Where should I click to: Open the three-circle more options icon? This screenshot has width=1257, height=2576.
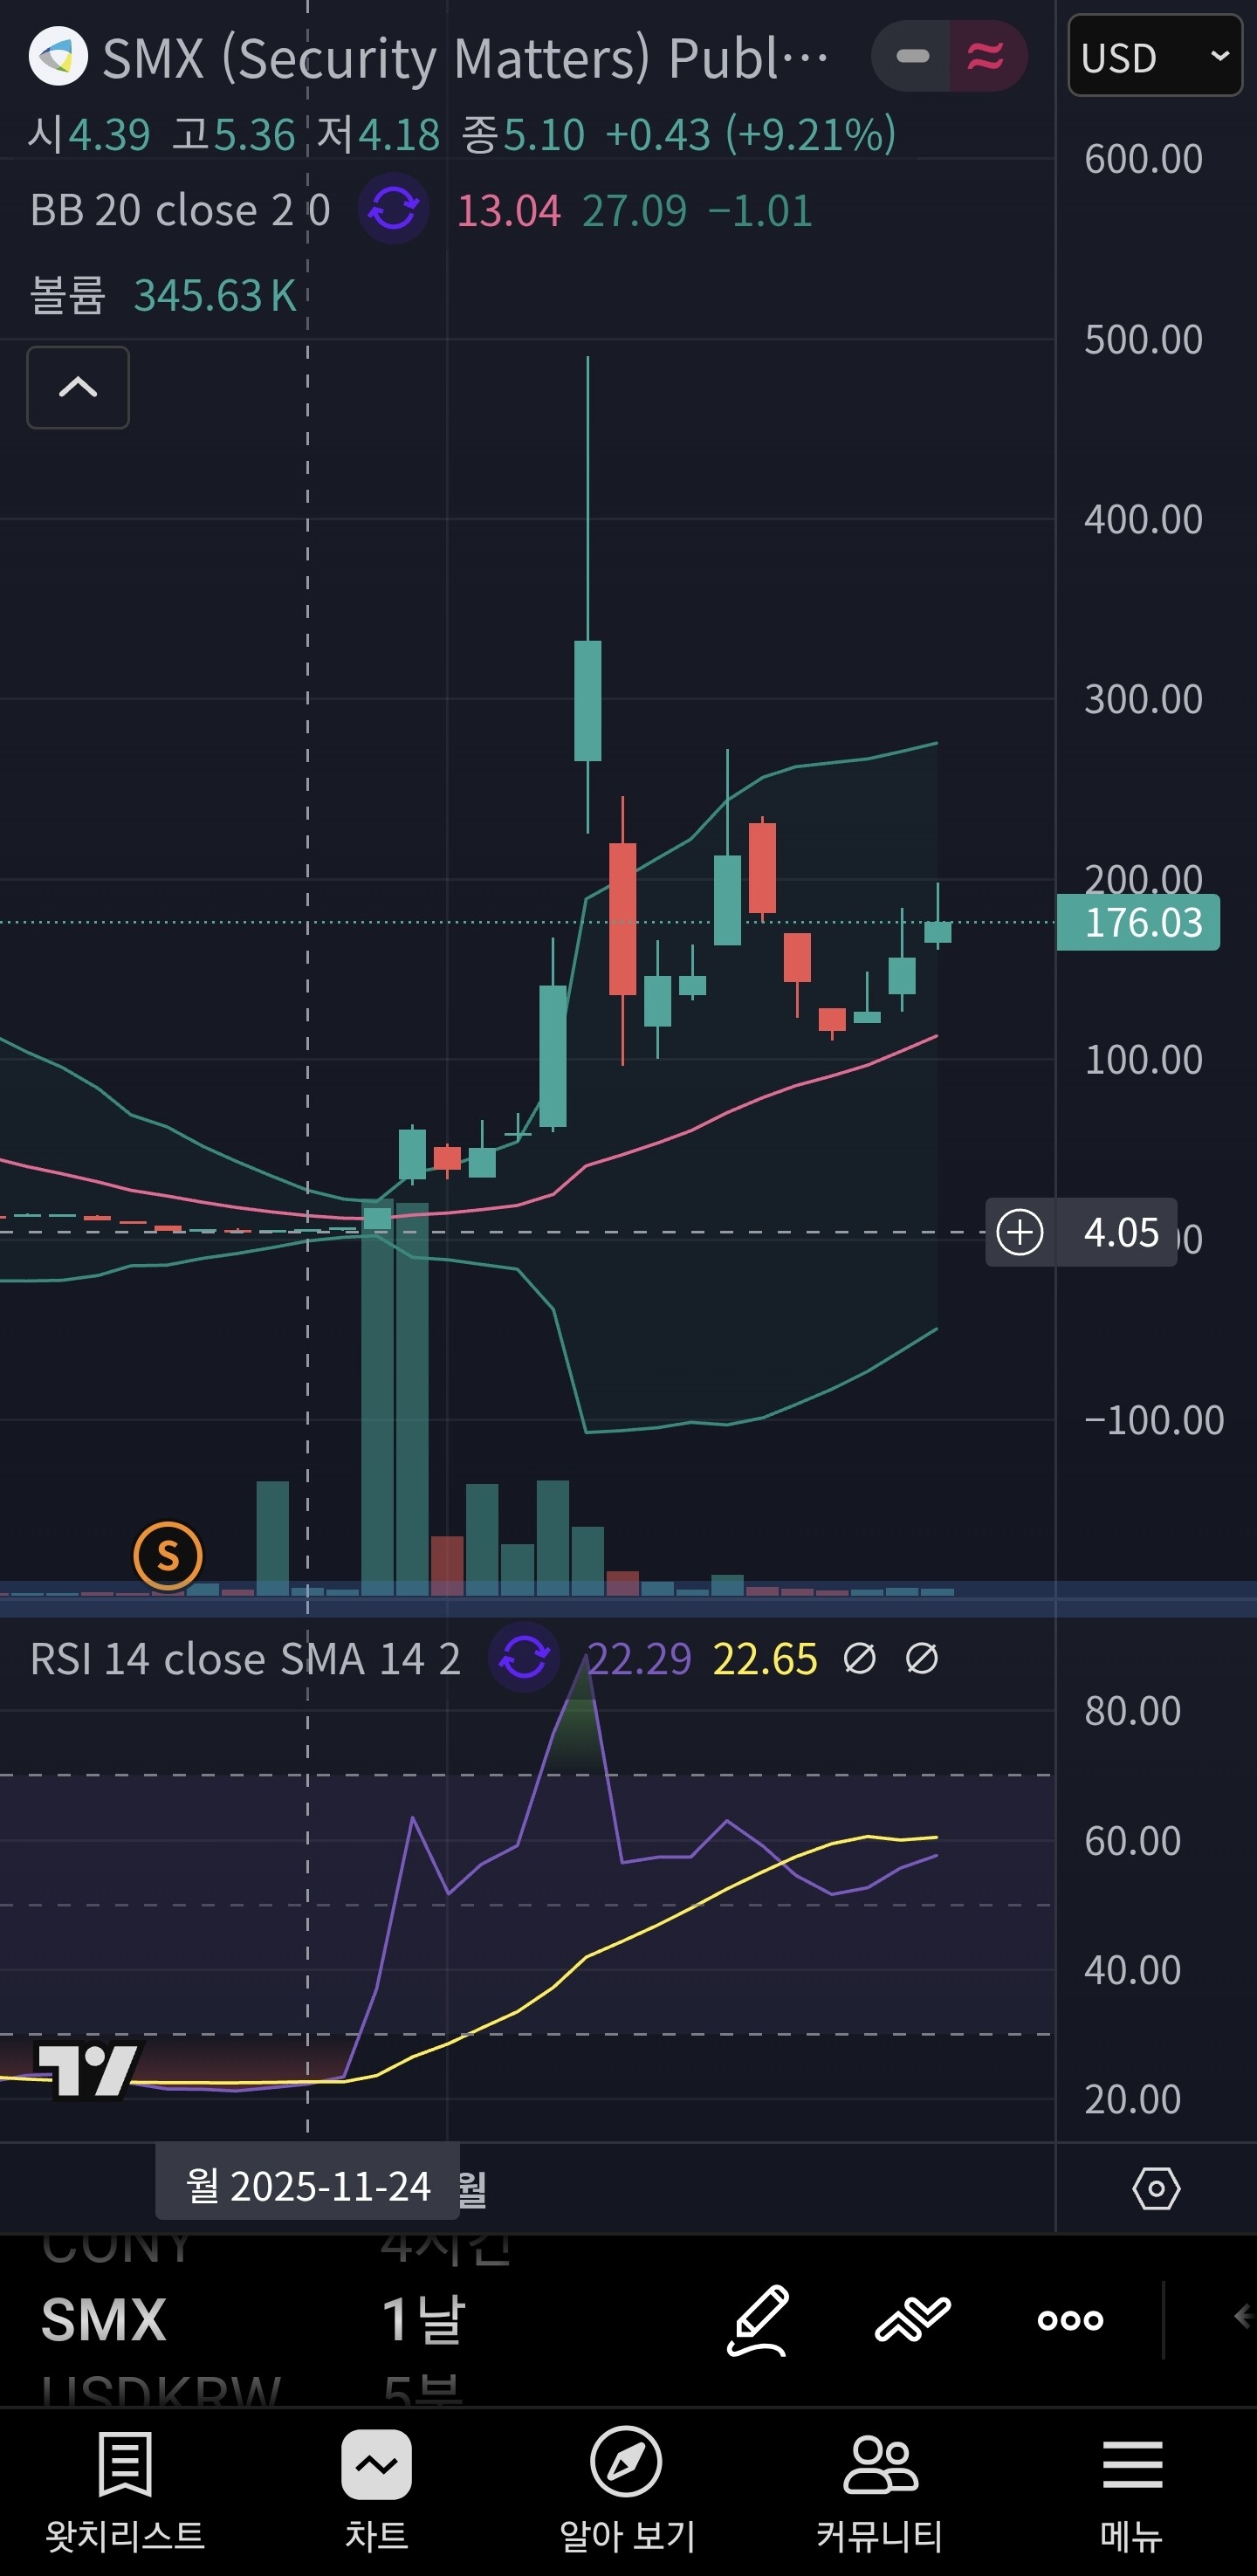click(x=1070, y=2320)
